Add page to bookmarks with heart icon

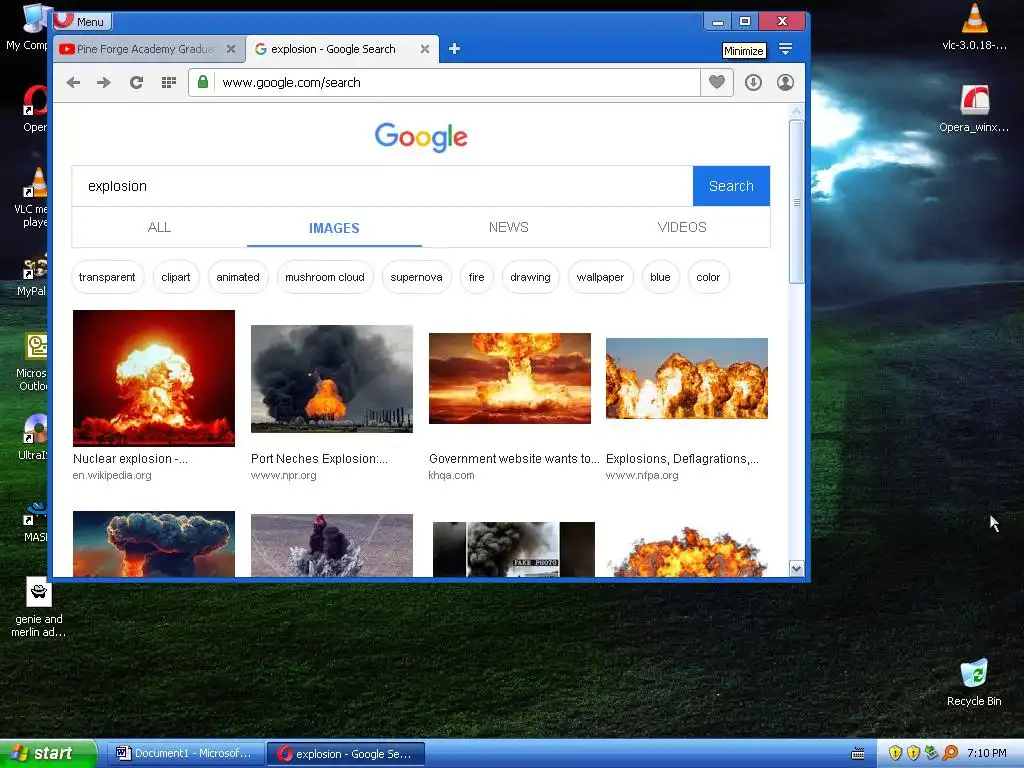[716, 82]
